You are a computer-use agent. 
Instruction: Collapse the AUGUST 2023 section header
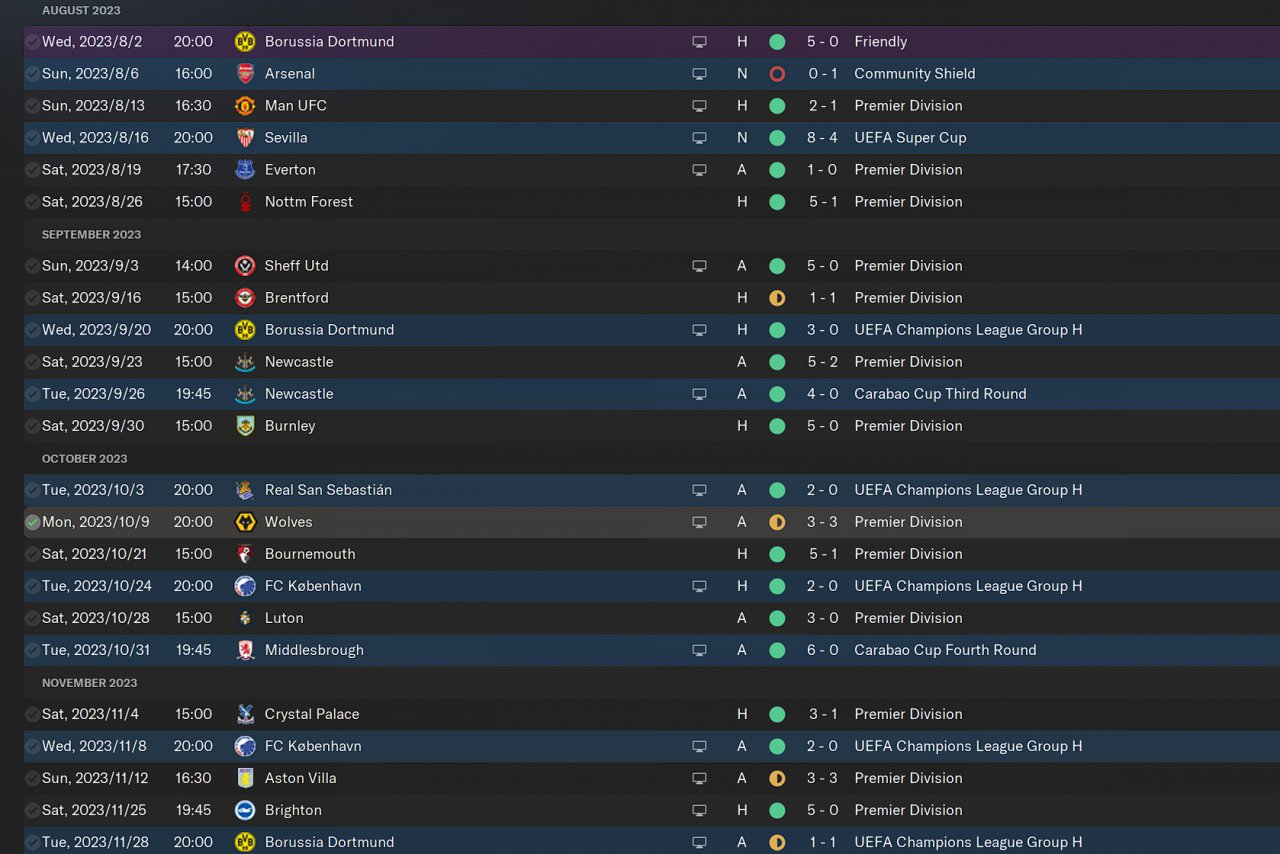pos(81,10)
